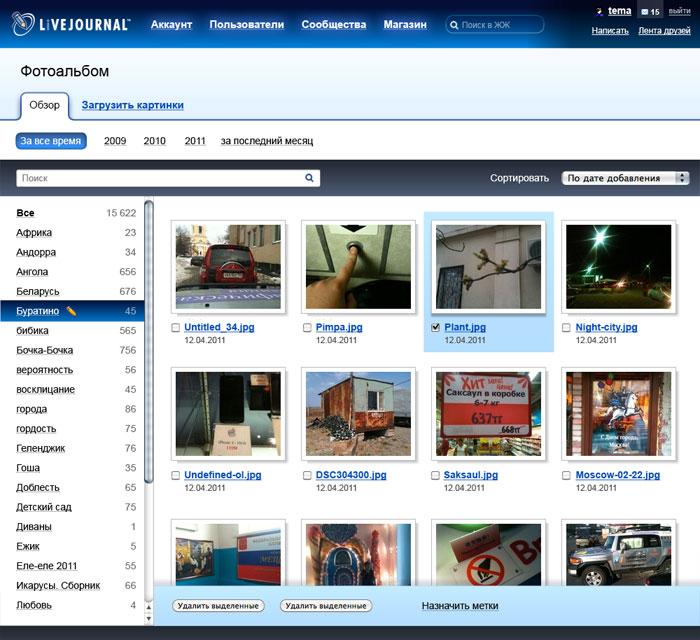Open the sort dropdown 'По дате добавления'
Viewport: 700px width, 640px height.
click(x=626, y=178)
